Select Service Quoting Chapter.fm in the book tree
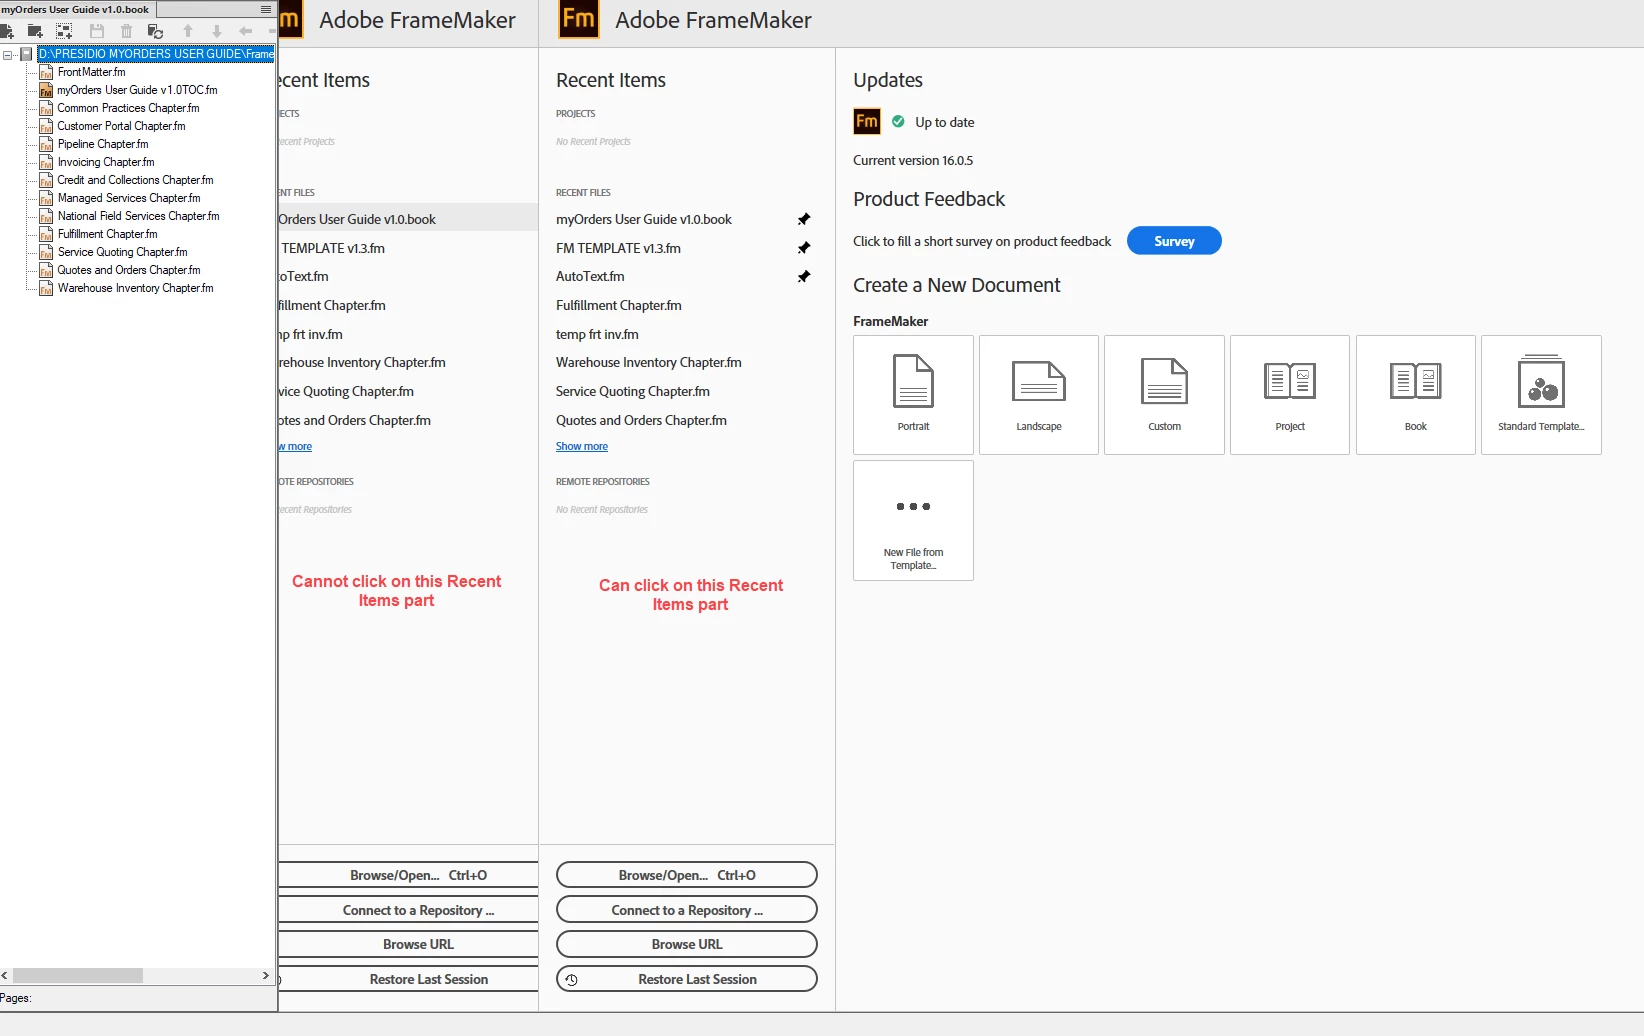1644x1036 pixels. pos(122,252)
